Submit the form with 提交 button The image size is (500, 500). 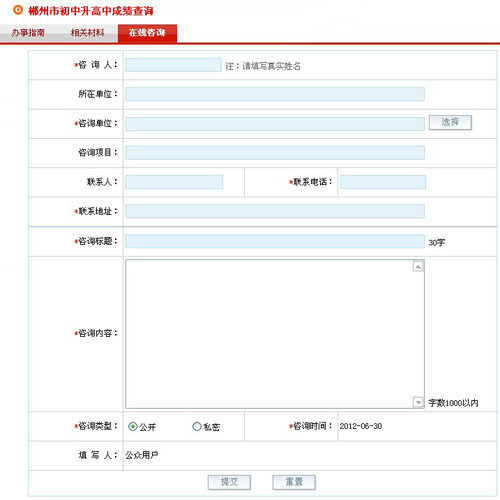pos(229,482)
